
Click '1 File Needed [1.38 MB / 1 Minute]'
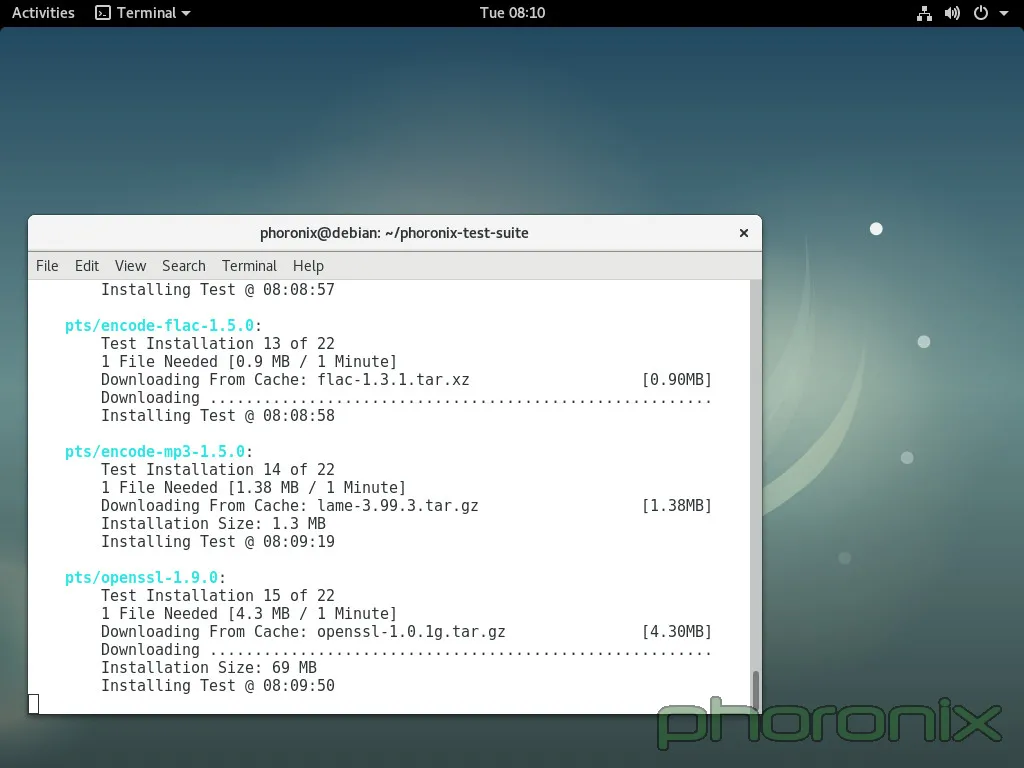253,488
